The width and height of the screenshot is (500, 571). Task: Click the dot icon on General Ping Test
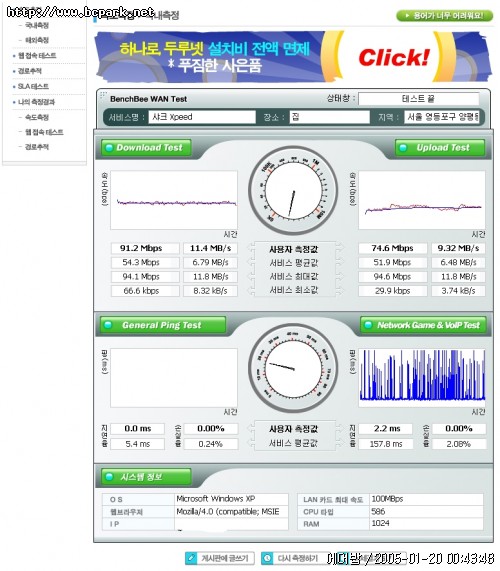click(x=108, y=325)
